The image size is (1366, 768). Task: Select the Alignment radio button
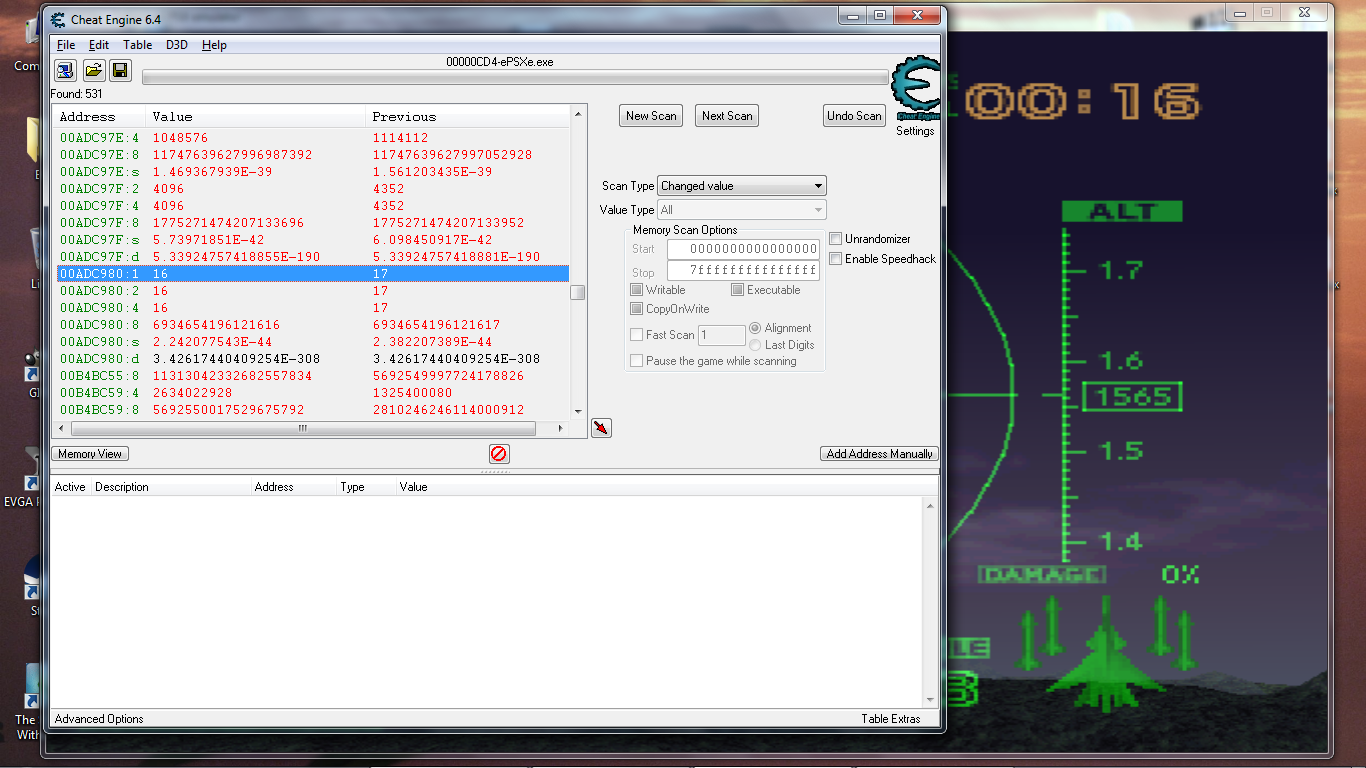[755, 328]
